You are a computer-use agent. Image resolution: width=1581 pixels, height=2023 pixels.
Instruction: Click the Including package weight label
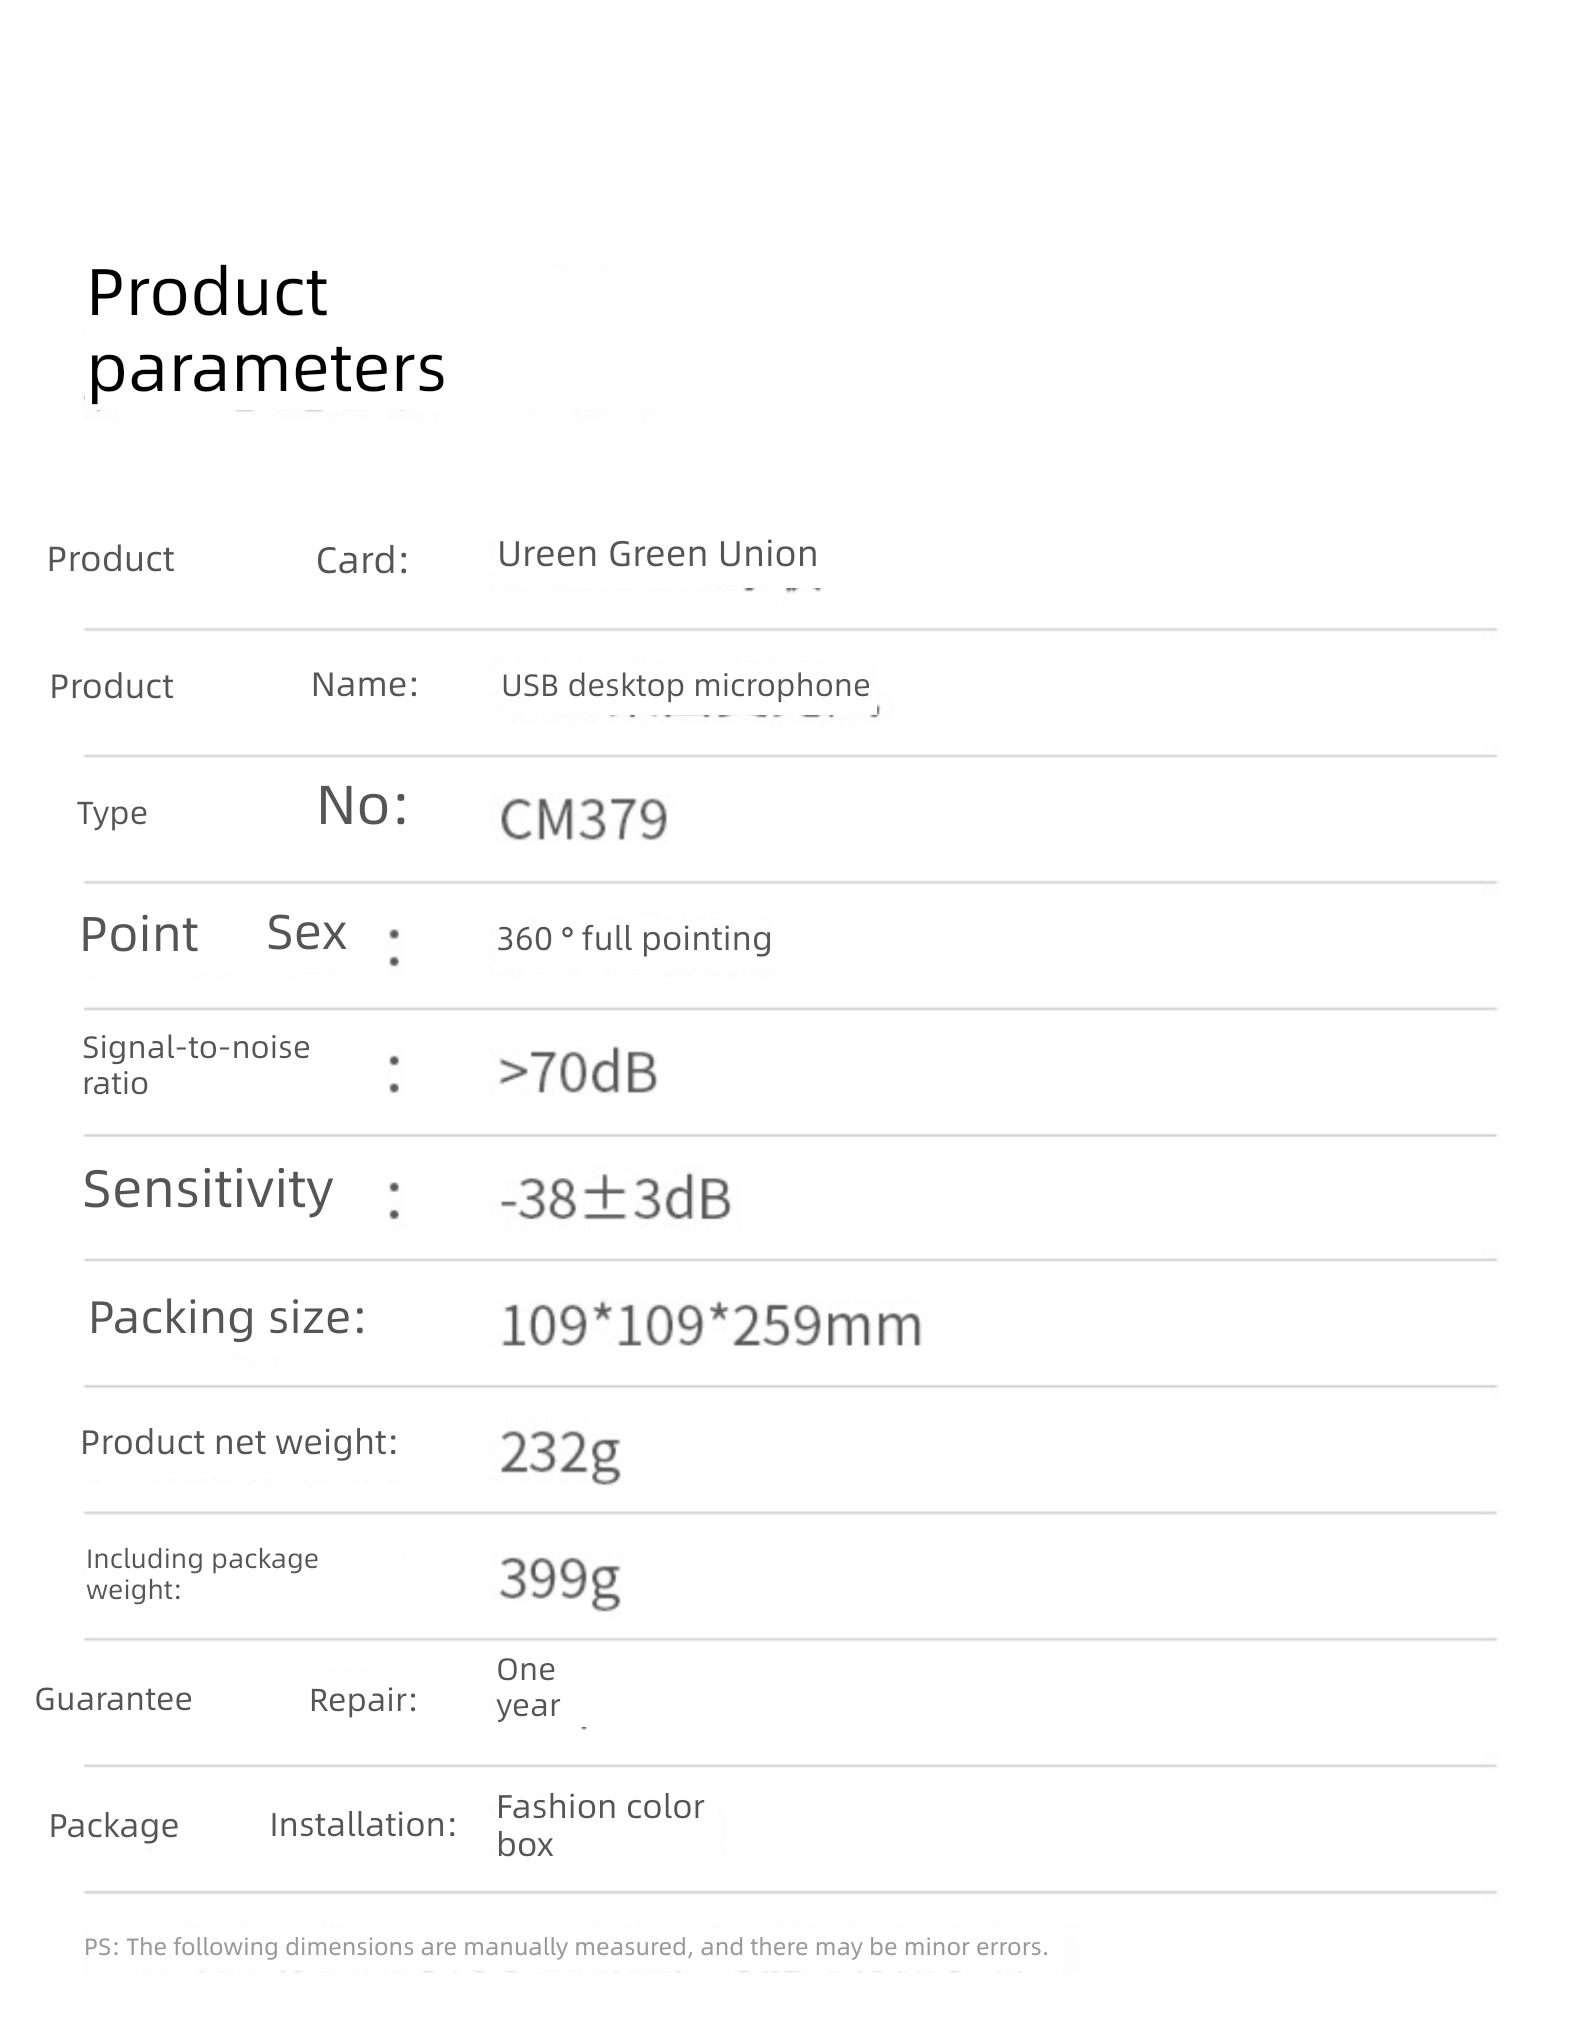pyautogui.click(x=202, y=1574)
